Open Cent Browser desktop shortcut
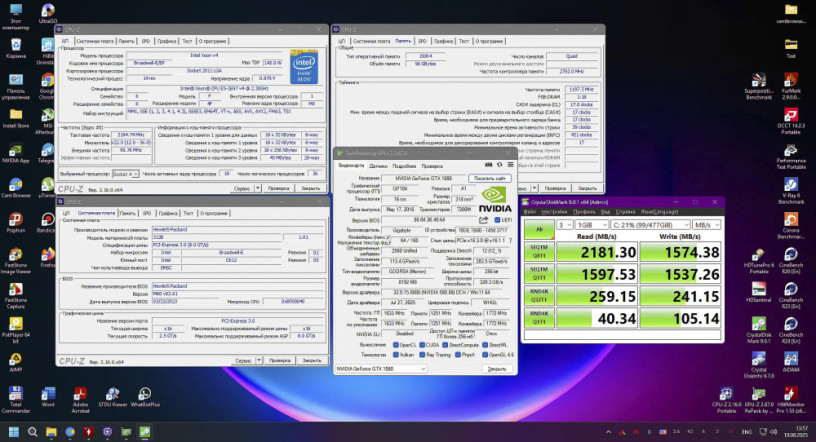This screenshot has width=816, height=442. (x=16, y=188)
